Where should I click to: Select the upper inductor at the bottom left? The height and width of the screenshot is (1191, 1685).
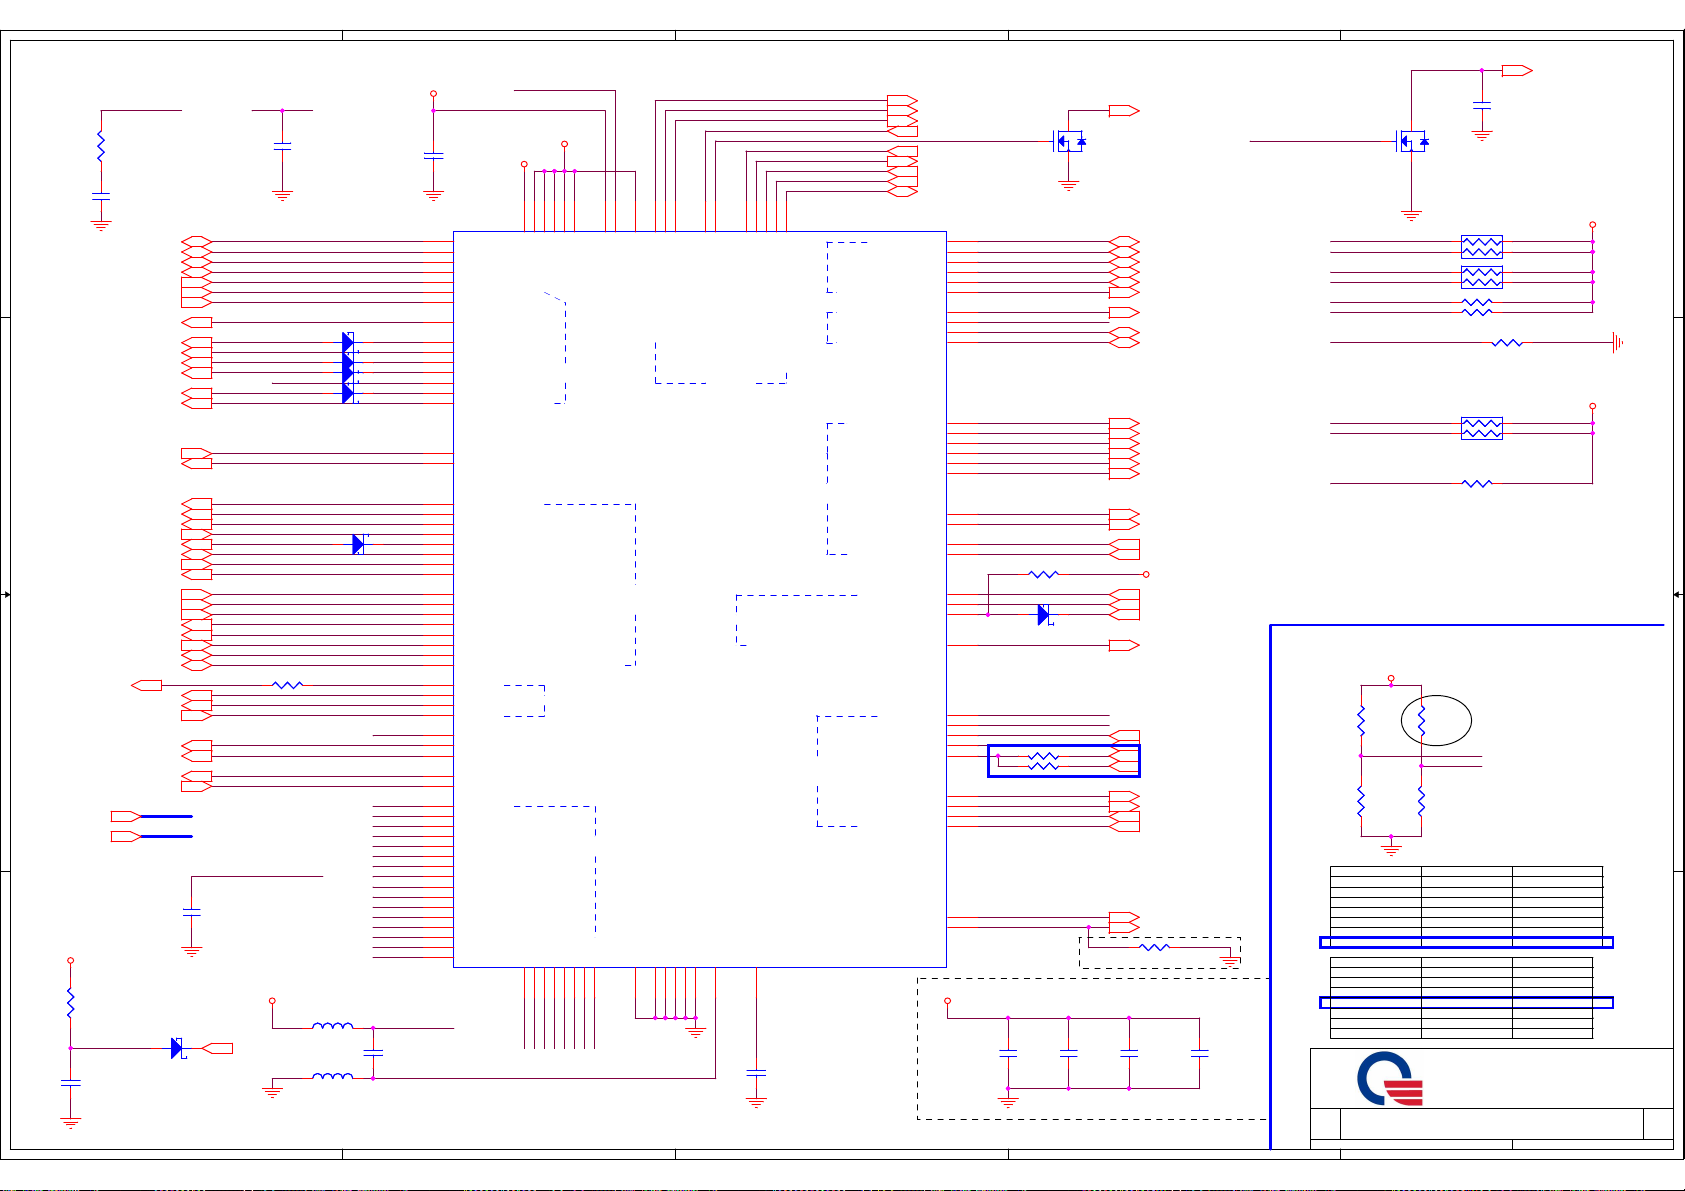[332, 1025]
